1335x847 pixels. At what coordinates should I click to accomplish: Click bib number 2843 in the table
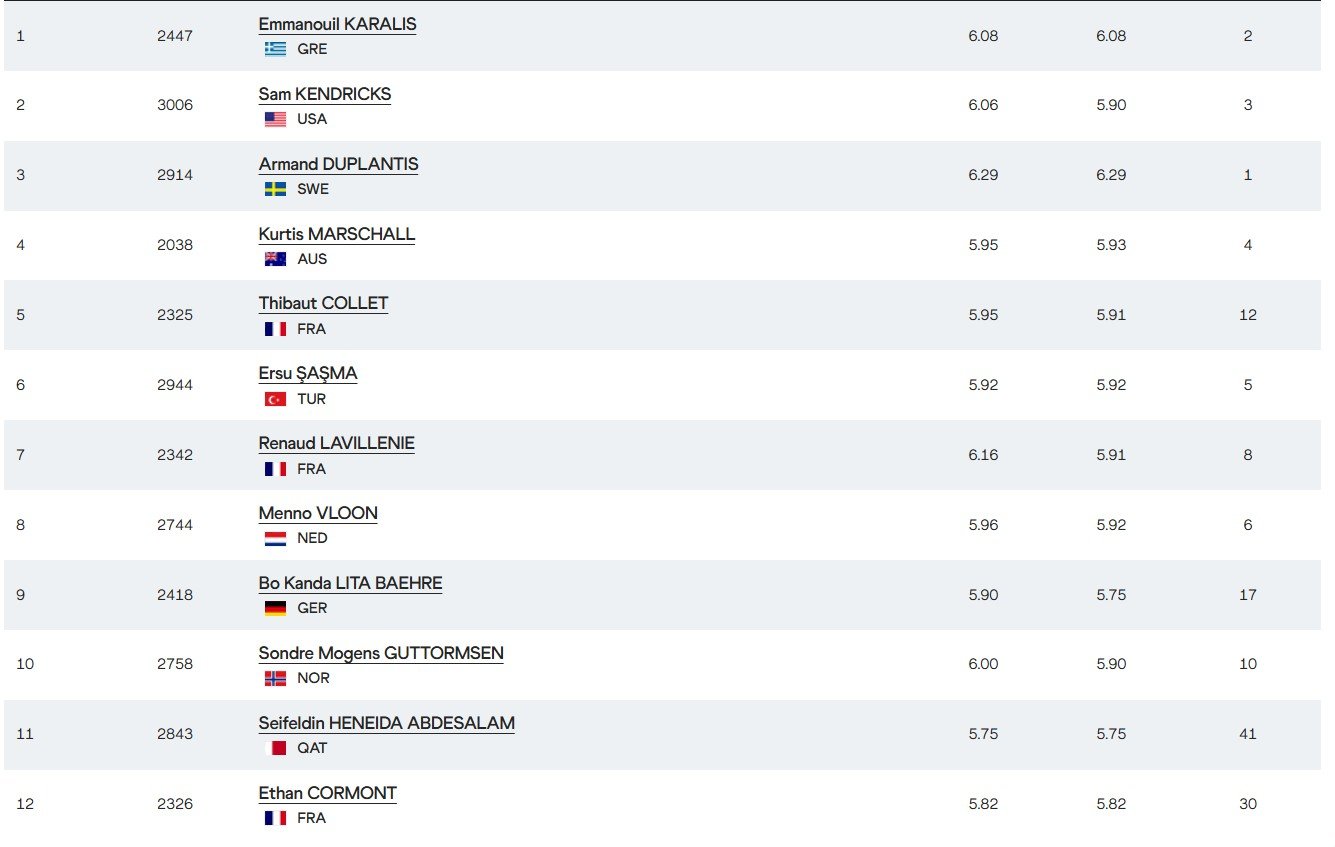[x=174, y=734]
